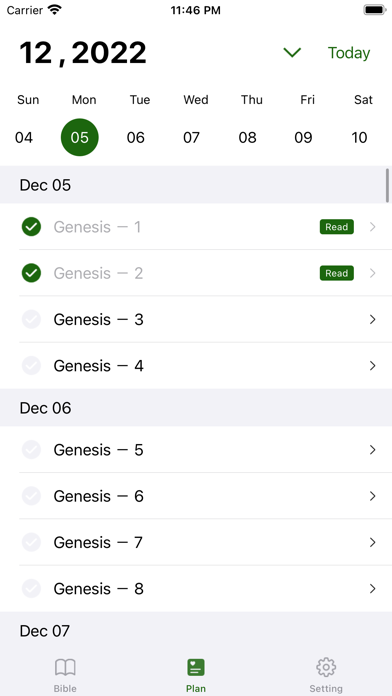Select Wednesday 07 in the week strip
Viewport: 392px width, 696px height.
coord(191,138)
